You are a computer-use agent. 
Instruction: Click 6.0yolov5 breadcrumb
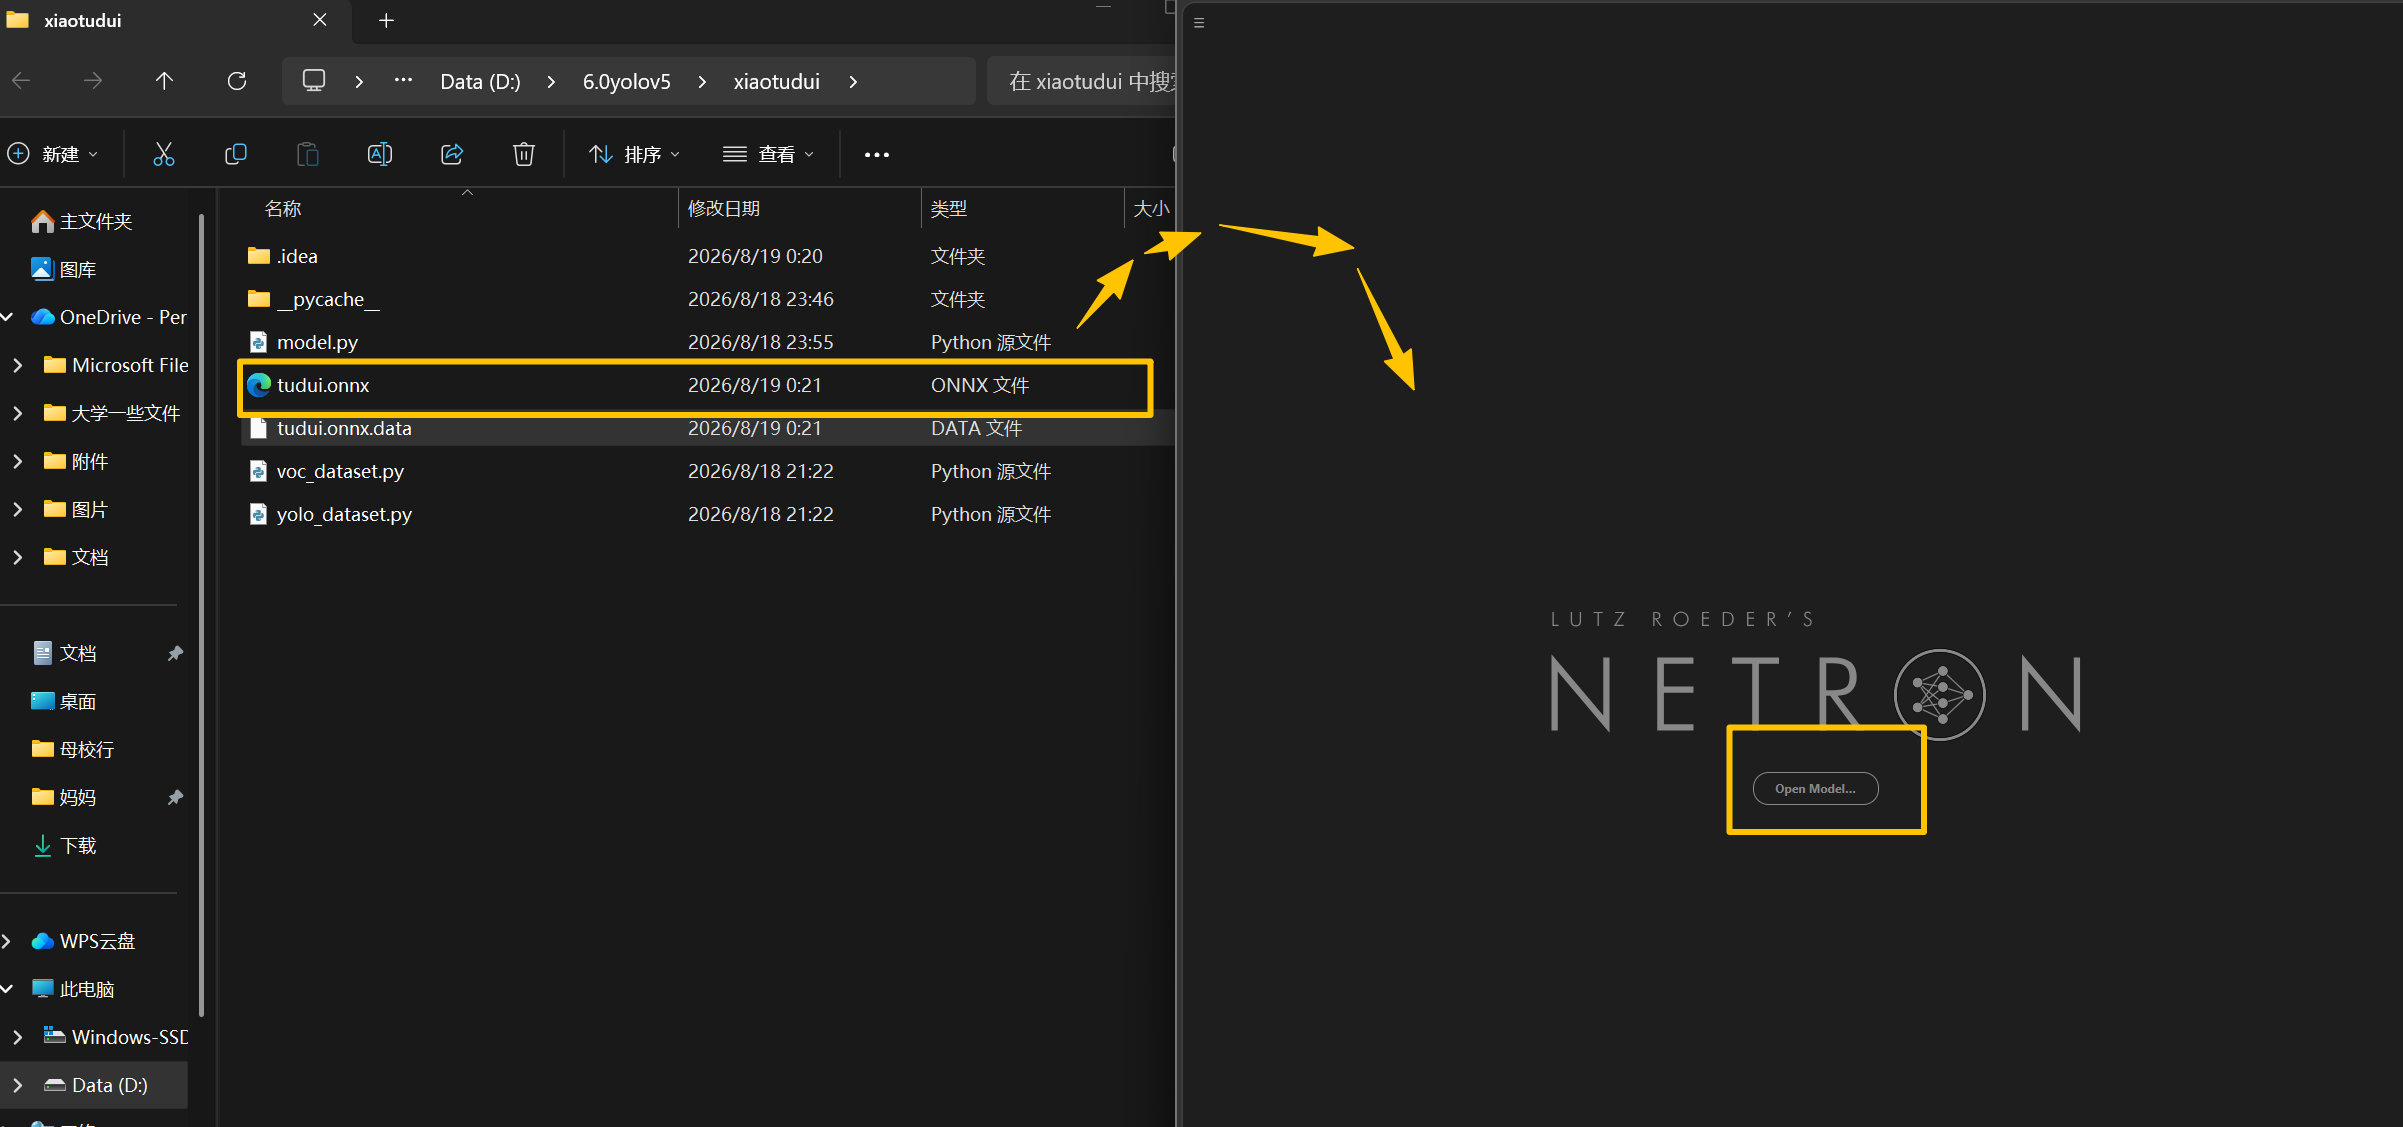pyautogui.click(x=627, y=82)
